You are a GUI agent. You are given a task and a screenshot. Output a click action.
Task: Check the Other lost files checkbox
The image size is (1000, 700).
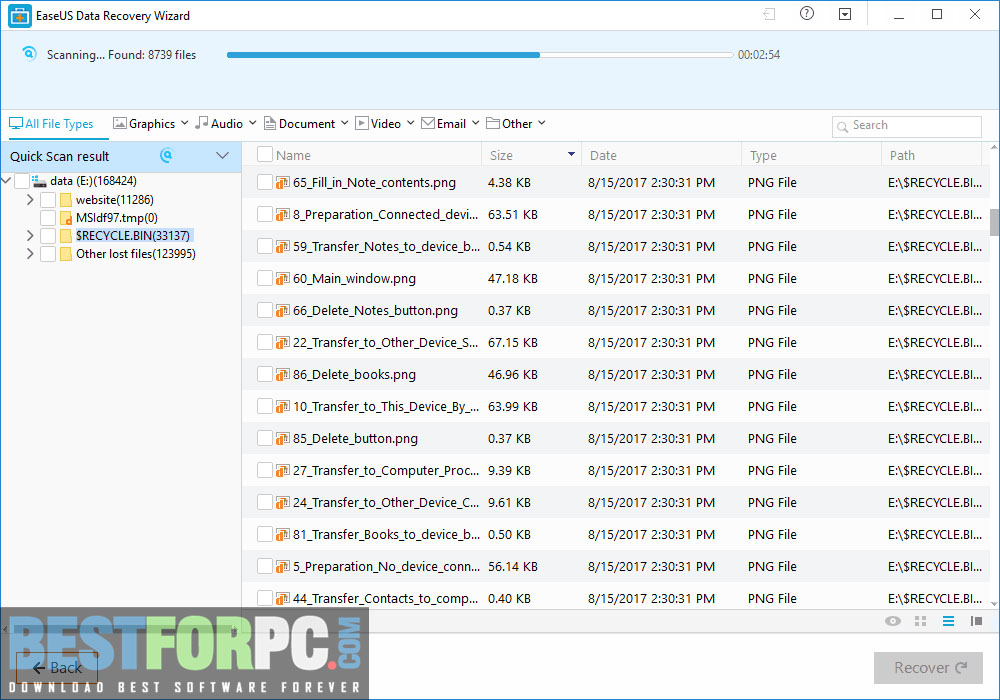48,254
